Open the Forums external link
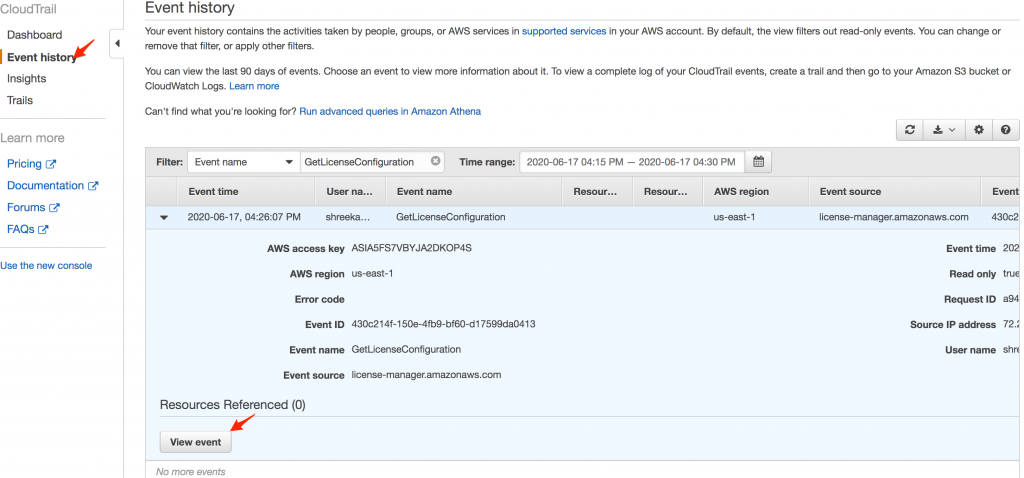 click(x=33, y=207)
